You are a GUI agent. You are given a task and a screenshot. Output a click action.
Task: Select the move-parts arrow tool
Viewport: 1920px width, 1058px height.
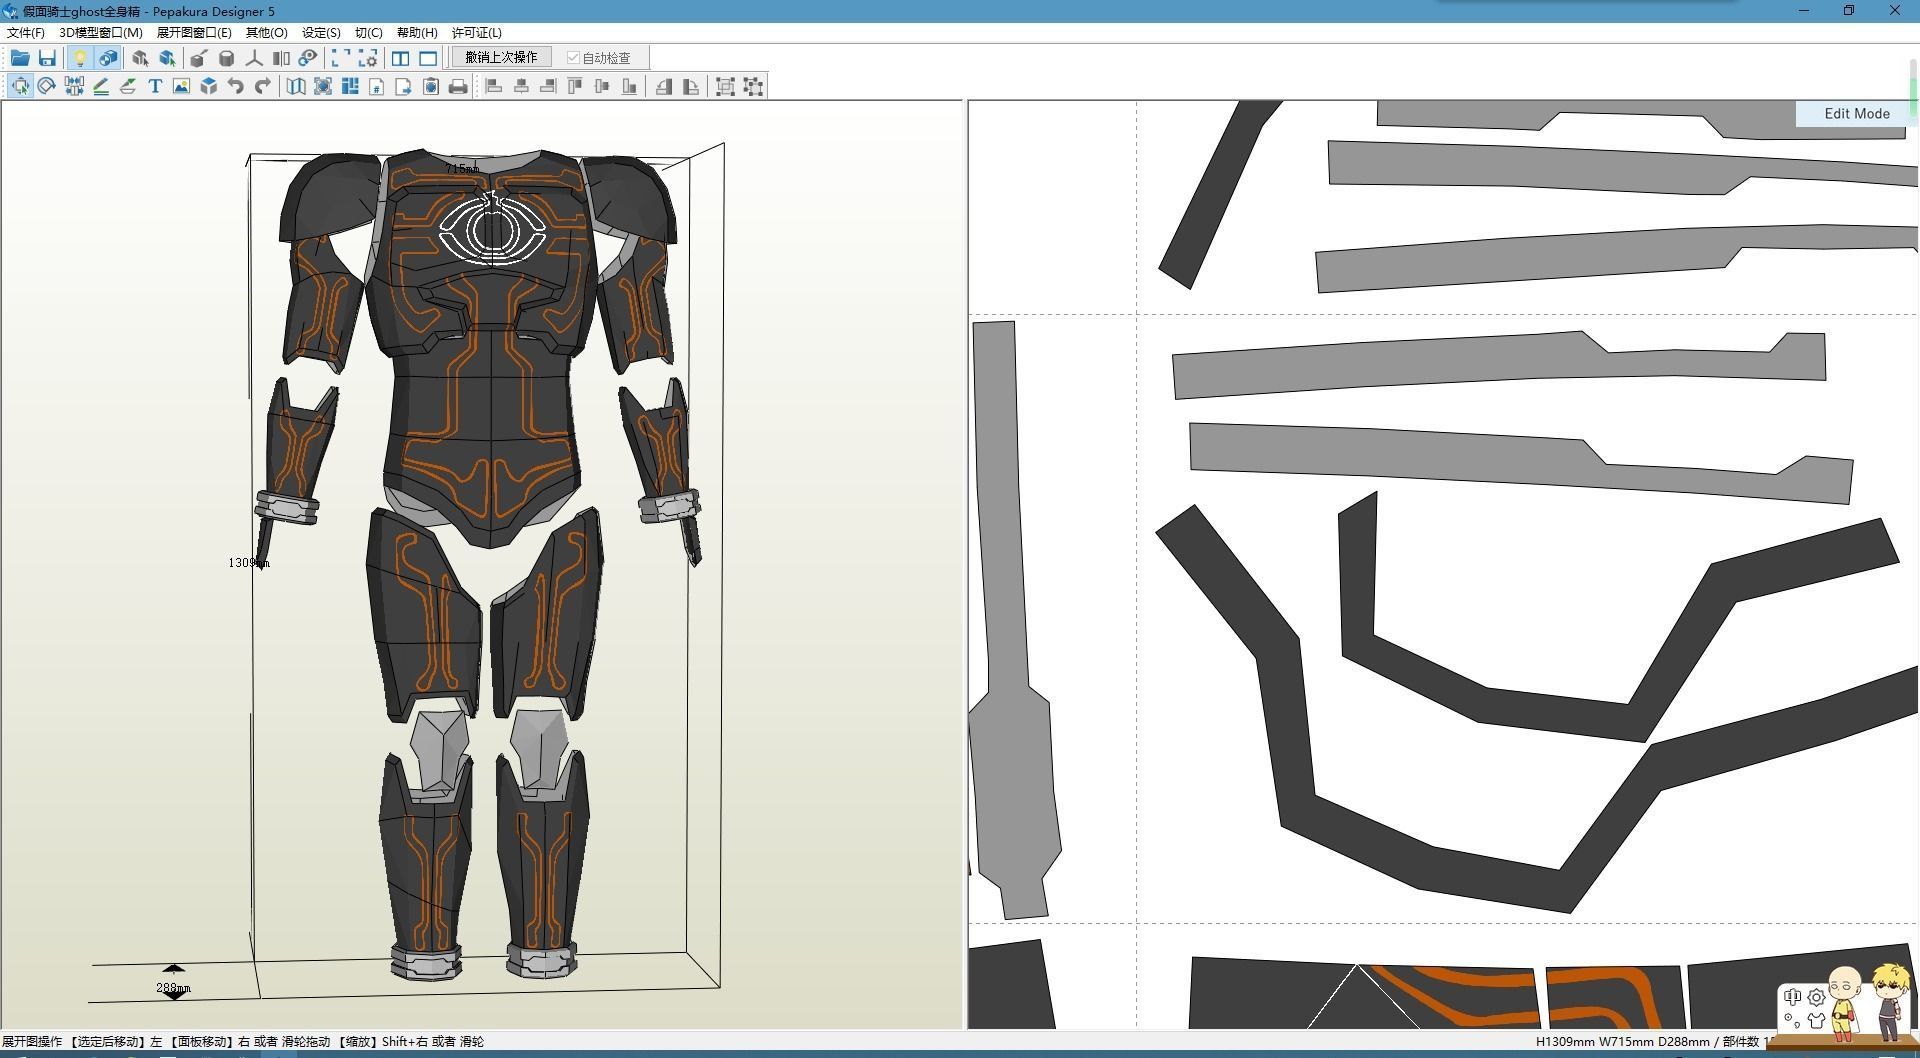(x=20, y=86)
